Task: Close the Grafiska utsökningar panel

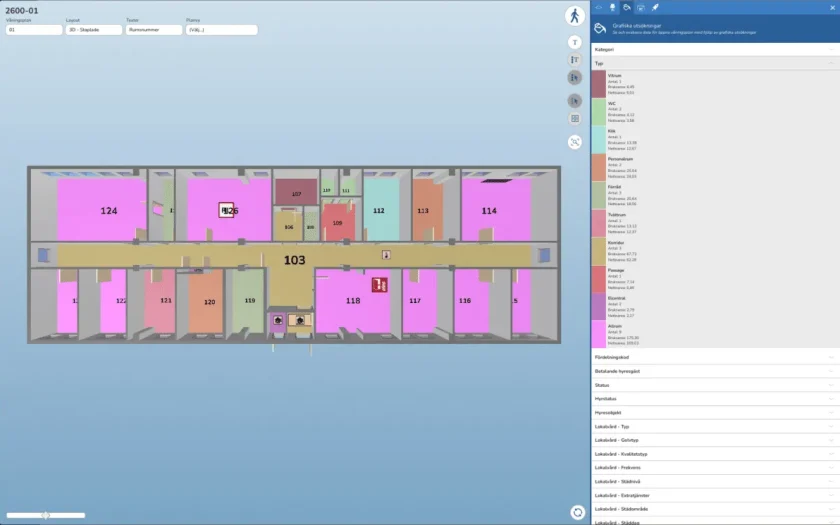Action: pyautogui.click(x=832, y=7)
